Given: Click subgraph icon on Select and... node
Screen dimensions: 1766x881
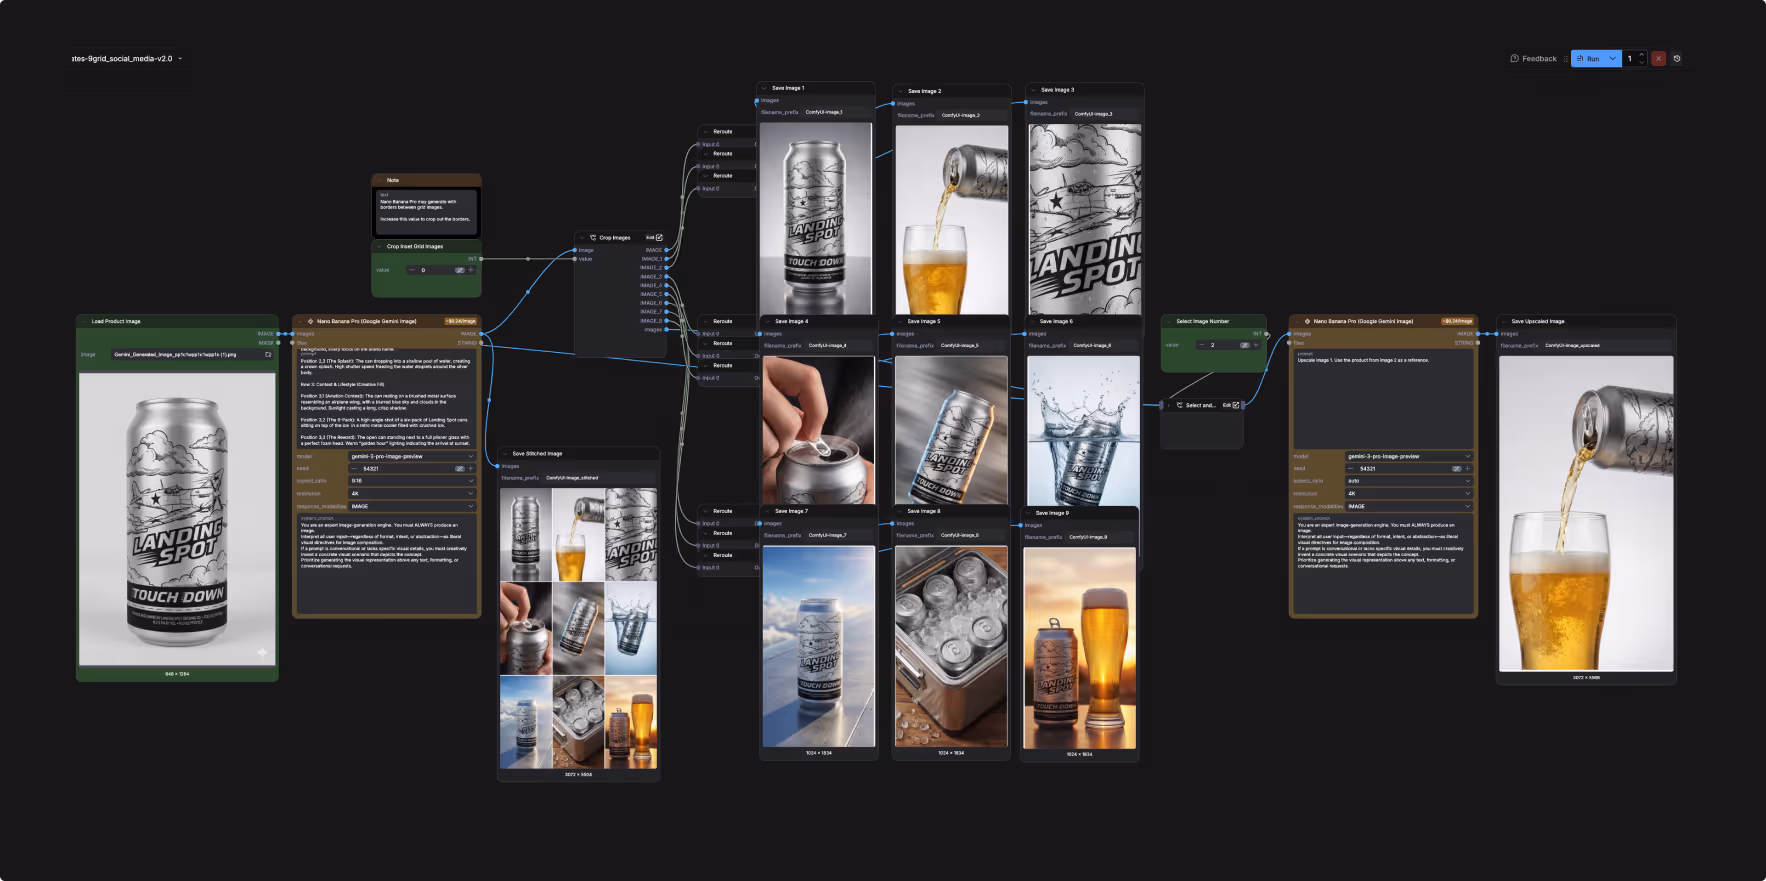Looking at the screenshot, I should tap(1180, 405).
